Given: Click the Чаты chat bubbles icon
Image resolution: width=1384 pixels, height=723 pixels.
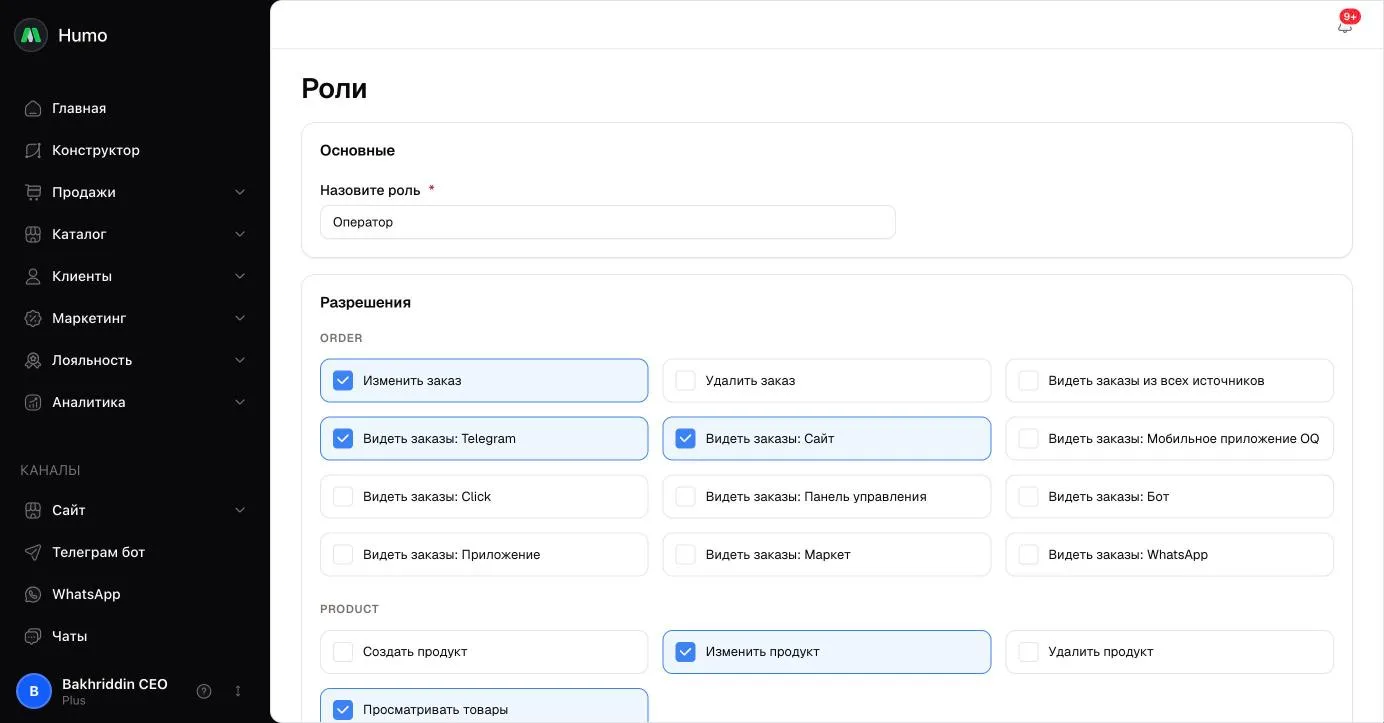Looking at the screenshot, I should click(x=33, y=636).
